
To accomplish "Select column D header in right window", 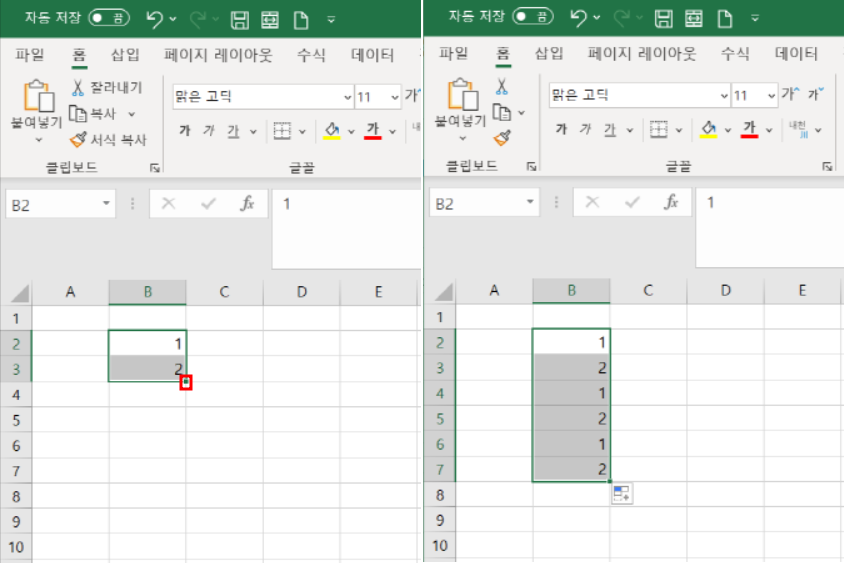I will pyautogui.click(x=725, y=291).
